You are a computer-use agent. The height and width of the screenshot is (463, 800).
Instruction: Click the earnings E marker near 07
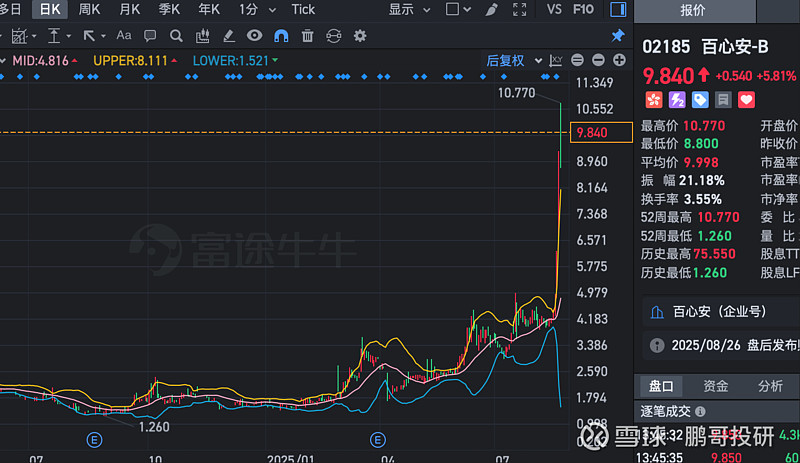(94, 440)
